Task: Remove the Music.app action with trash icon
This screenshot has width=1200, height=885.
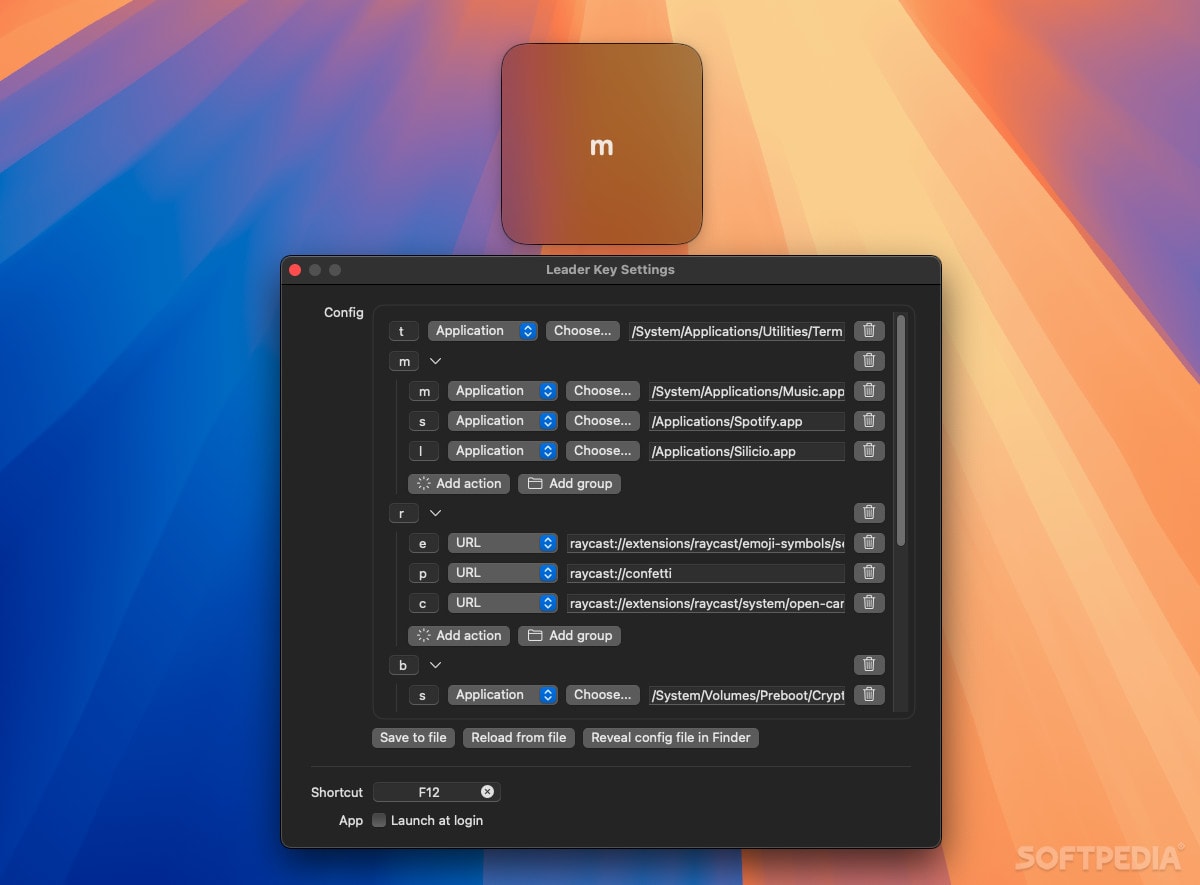Action: tap(869, 391)
